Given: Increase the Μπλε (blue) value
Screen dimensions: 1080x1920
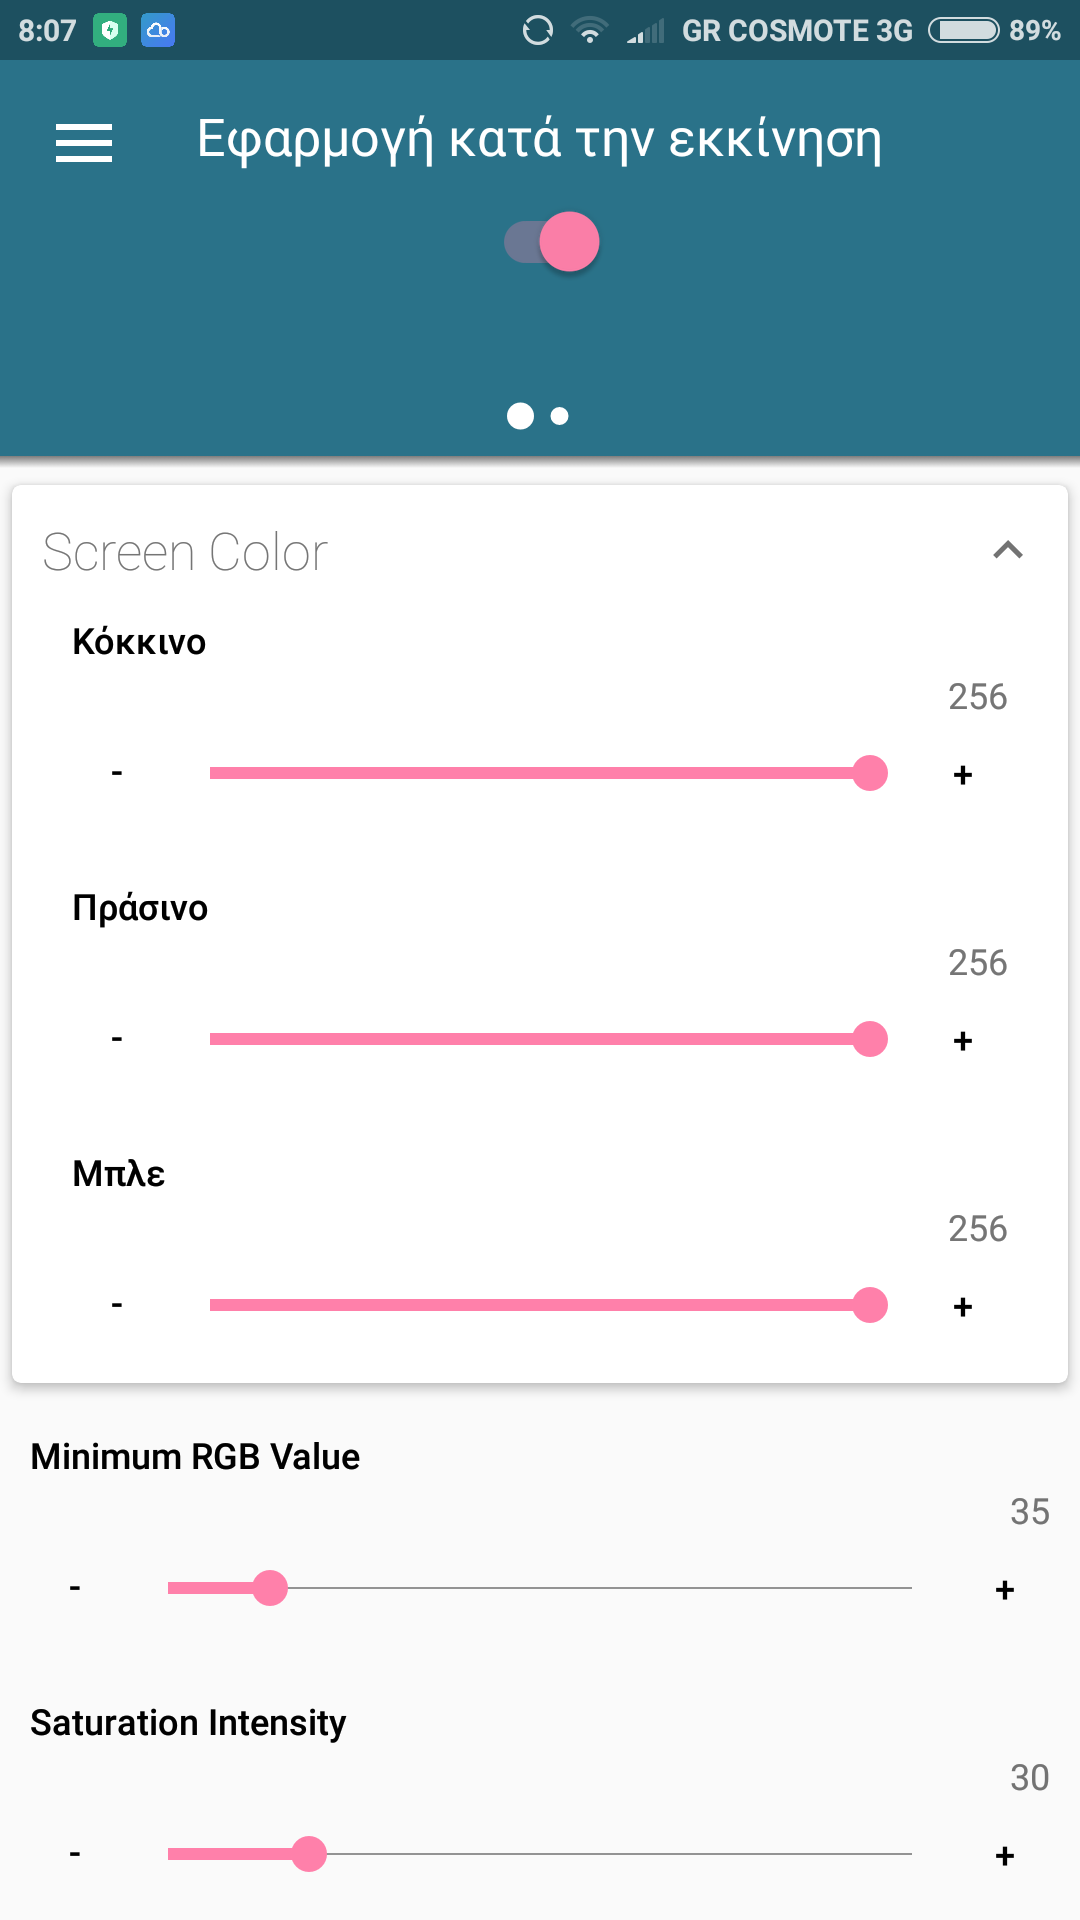Looking at the screenshot, I should [963, 1307].
